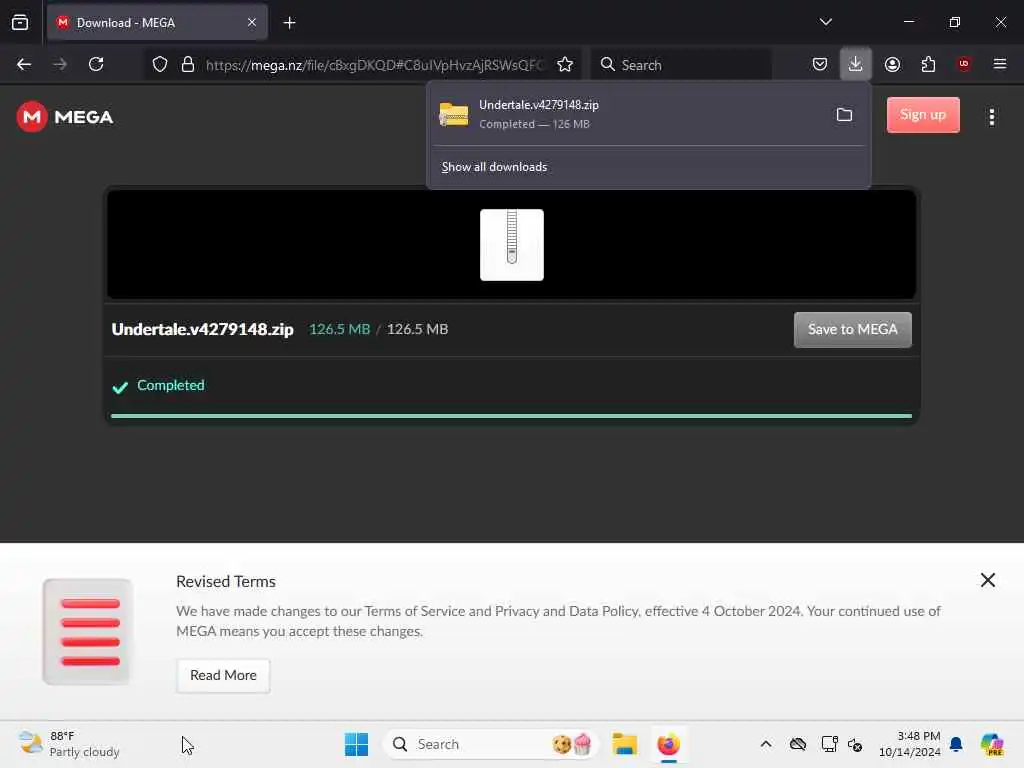Show downloaded zip in containing folder

844,115
